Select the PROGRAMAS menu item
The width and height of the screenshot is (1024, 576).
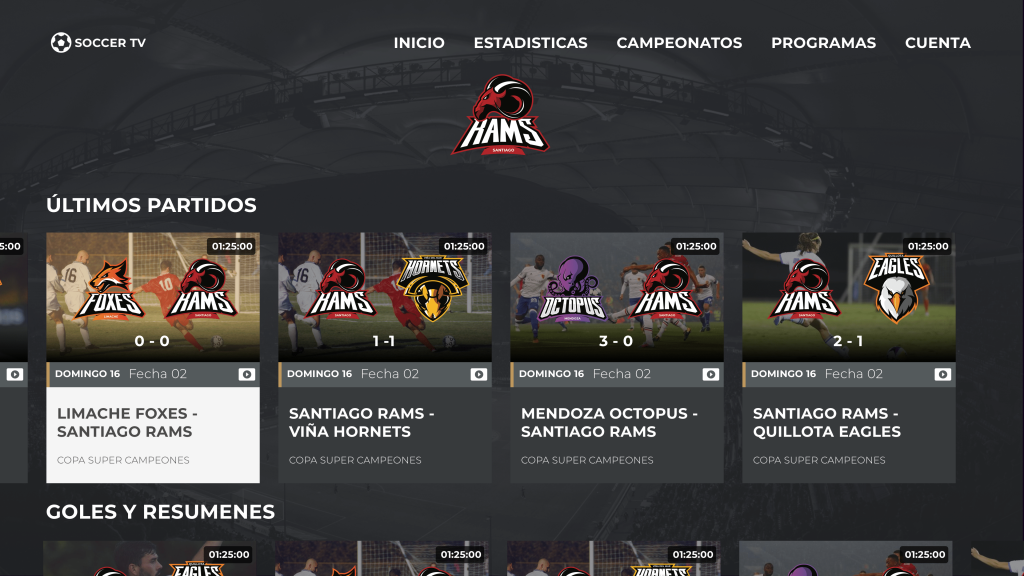point(824,42)
